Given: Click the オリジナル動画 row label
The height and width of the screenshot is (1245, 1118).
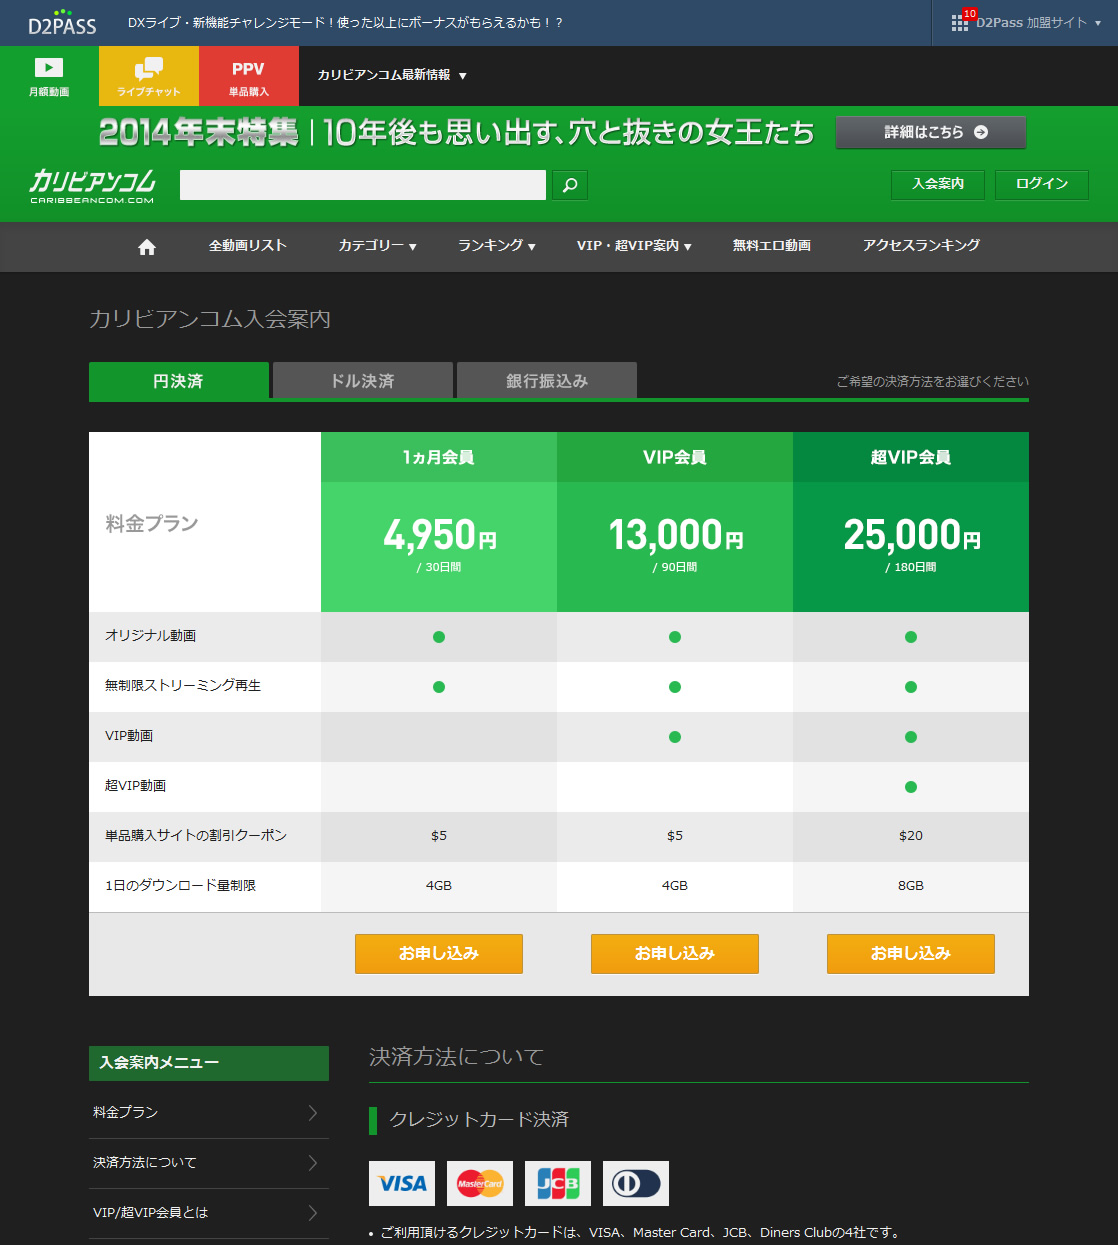Looking at the screenshot, I should 151,636.
